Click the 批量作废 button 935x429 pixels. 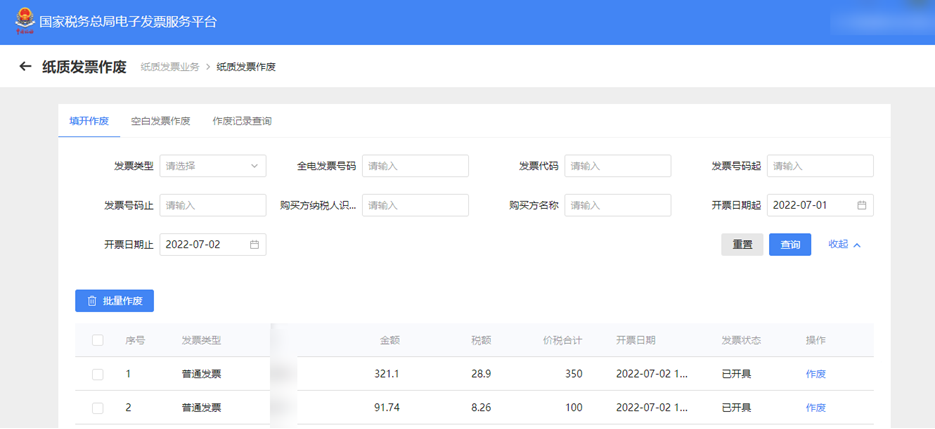click(x=114, y=301)
